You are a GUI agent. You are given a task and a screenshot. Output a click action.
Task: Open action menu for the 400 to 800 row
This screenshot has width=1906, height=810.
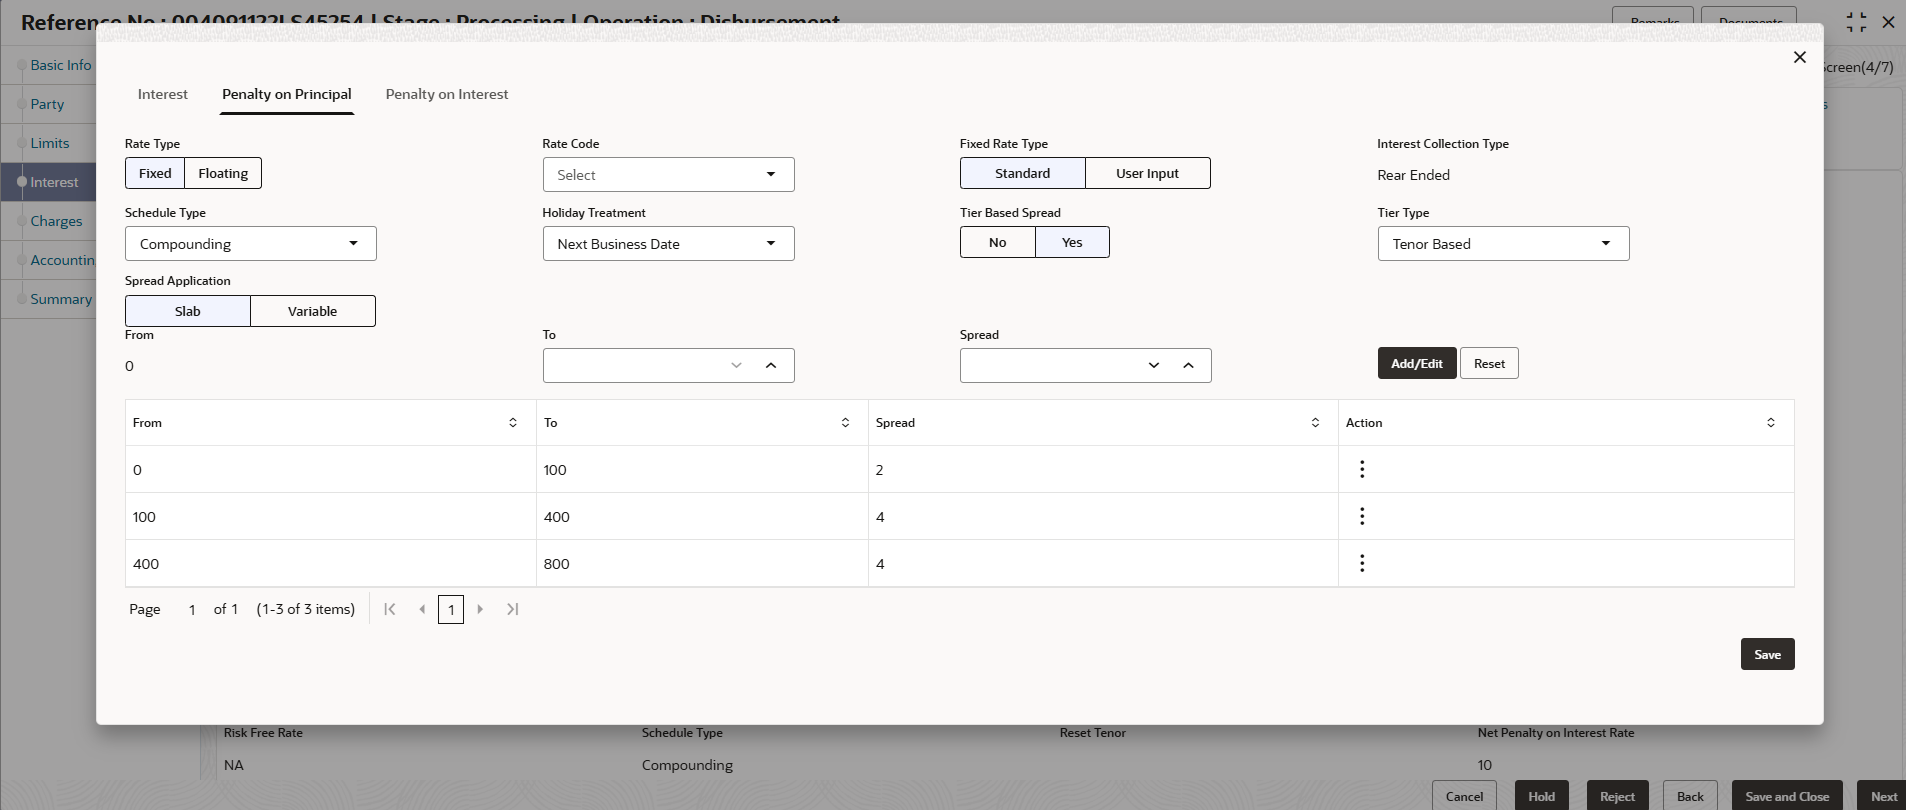tap(1362, 563)
